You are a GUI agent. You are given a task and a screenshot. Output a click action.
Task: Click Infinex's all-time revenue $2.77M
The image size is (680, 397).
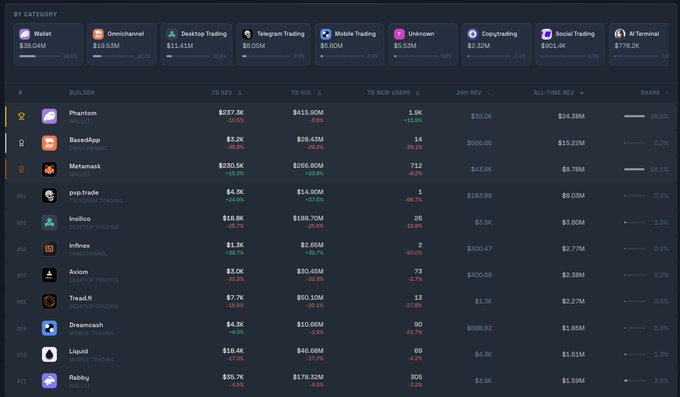pyautogui.click(x=573, y=249)
